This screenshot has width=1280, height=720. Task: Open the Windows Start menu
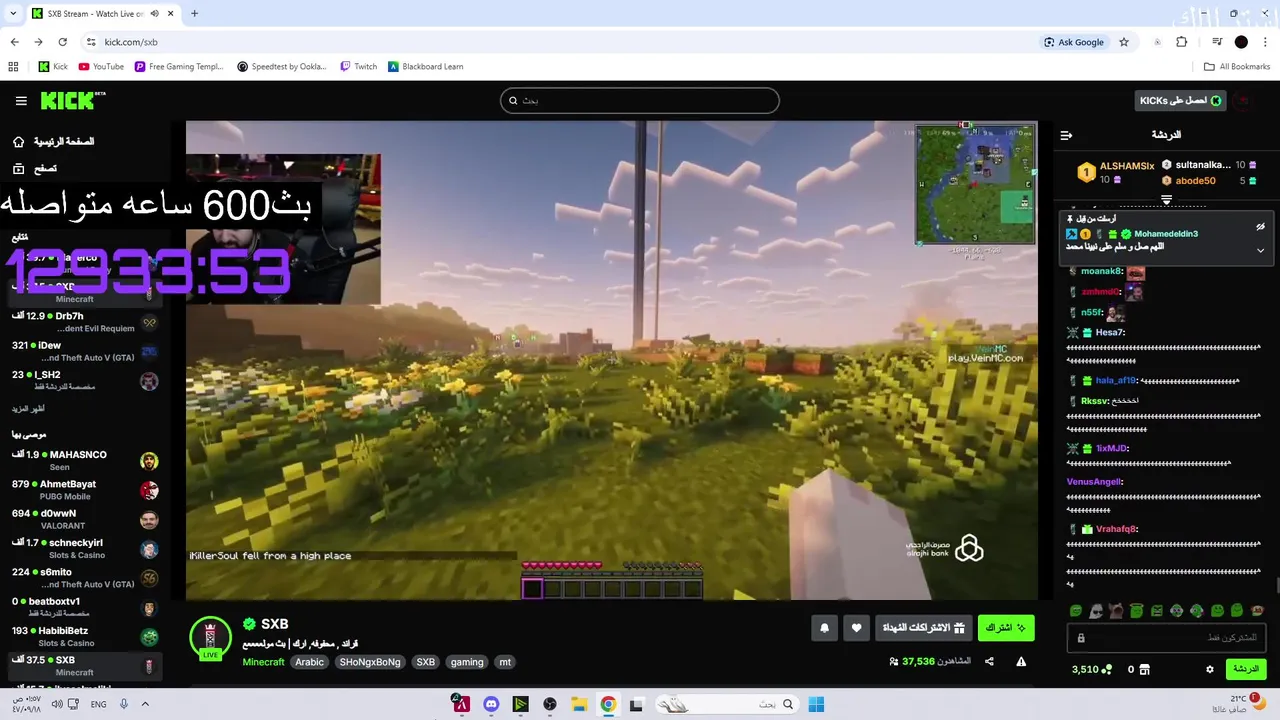tap(816, 704)
